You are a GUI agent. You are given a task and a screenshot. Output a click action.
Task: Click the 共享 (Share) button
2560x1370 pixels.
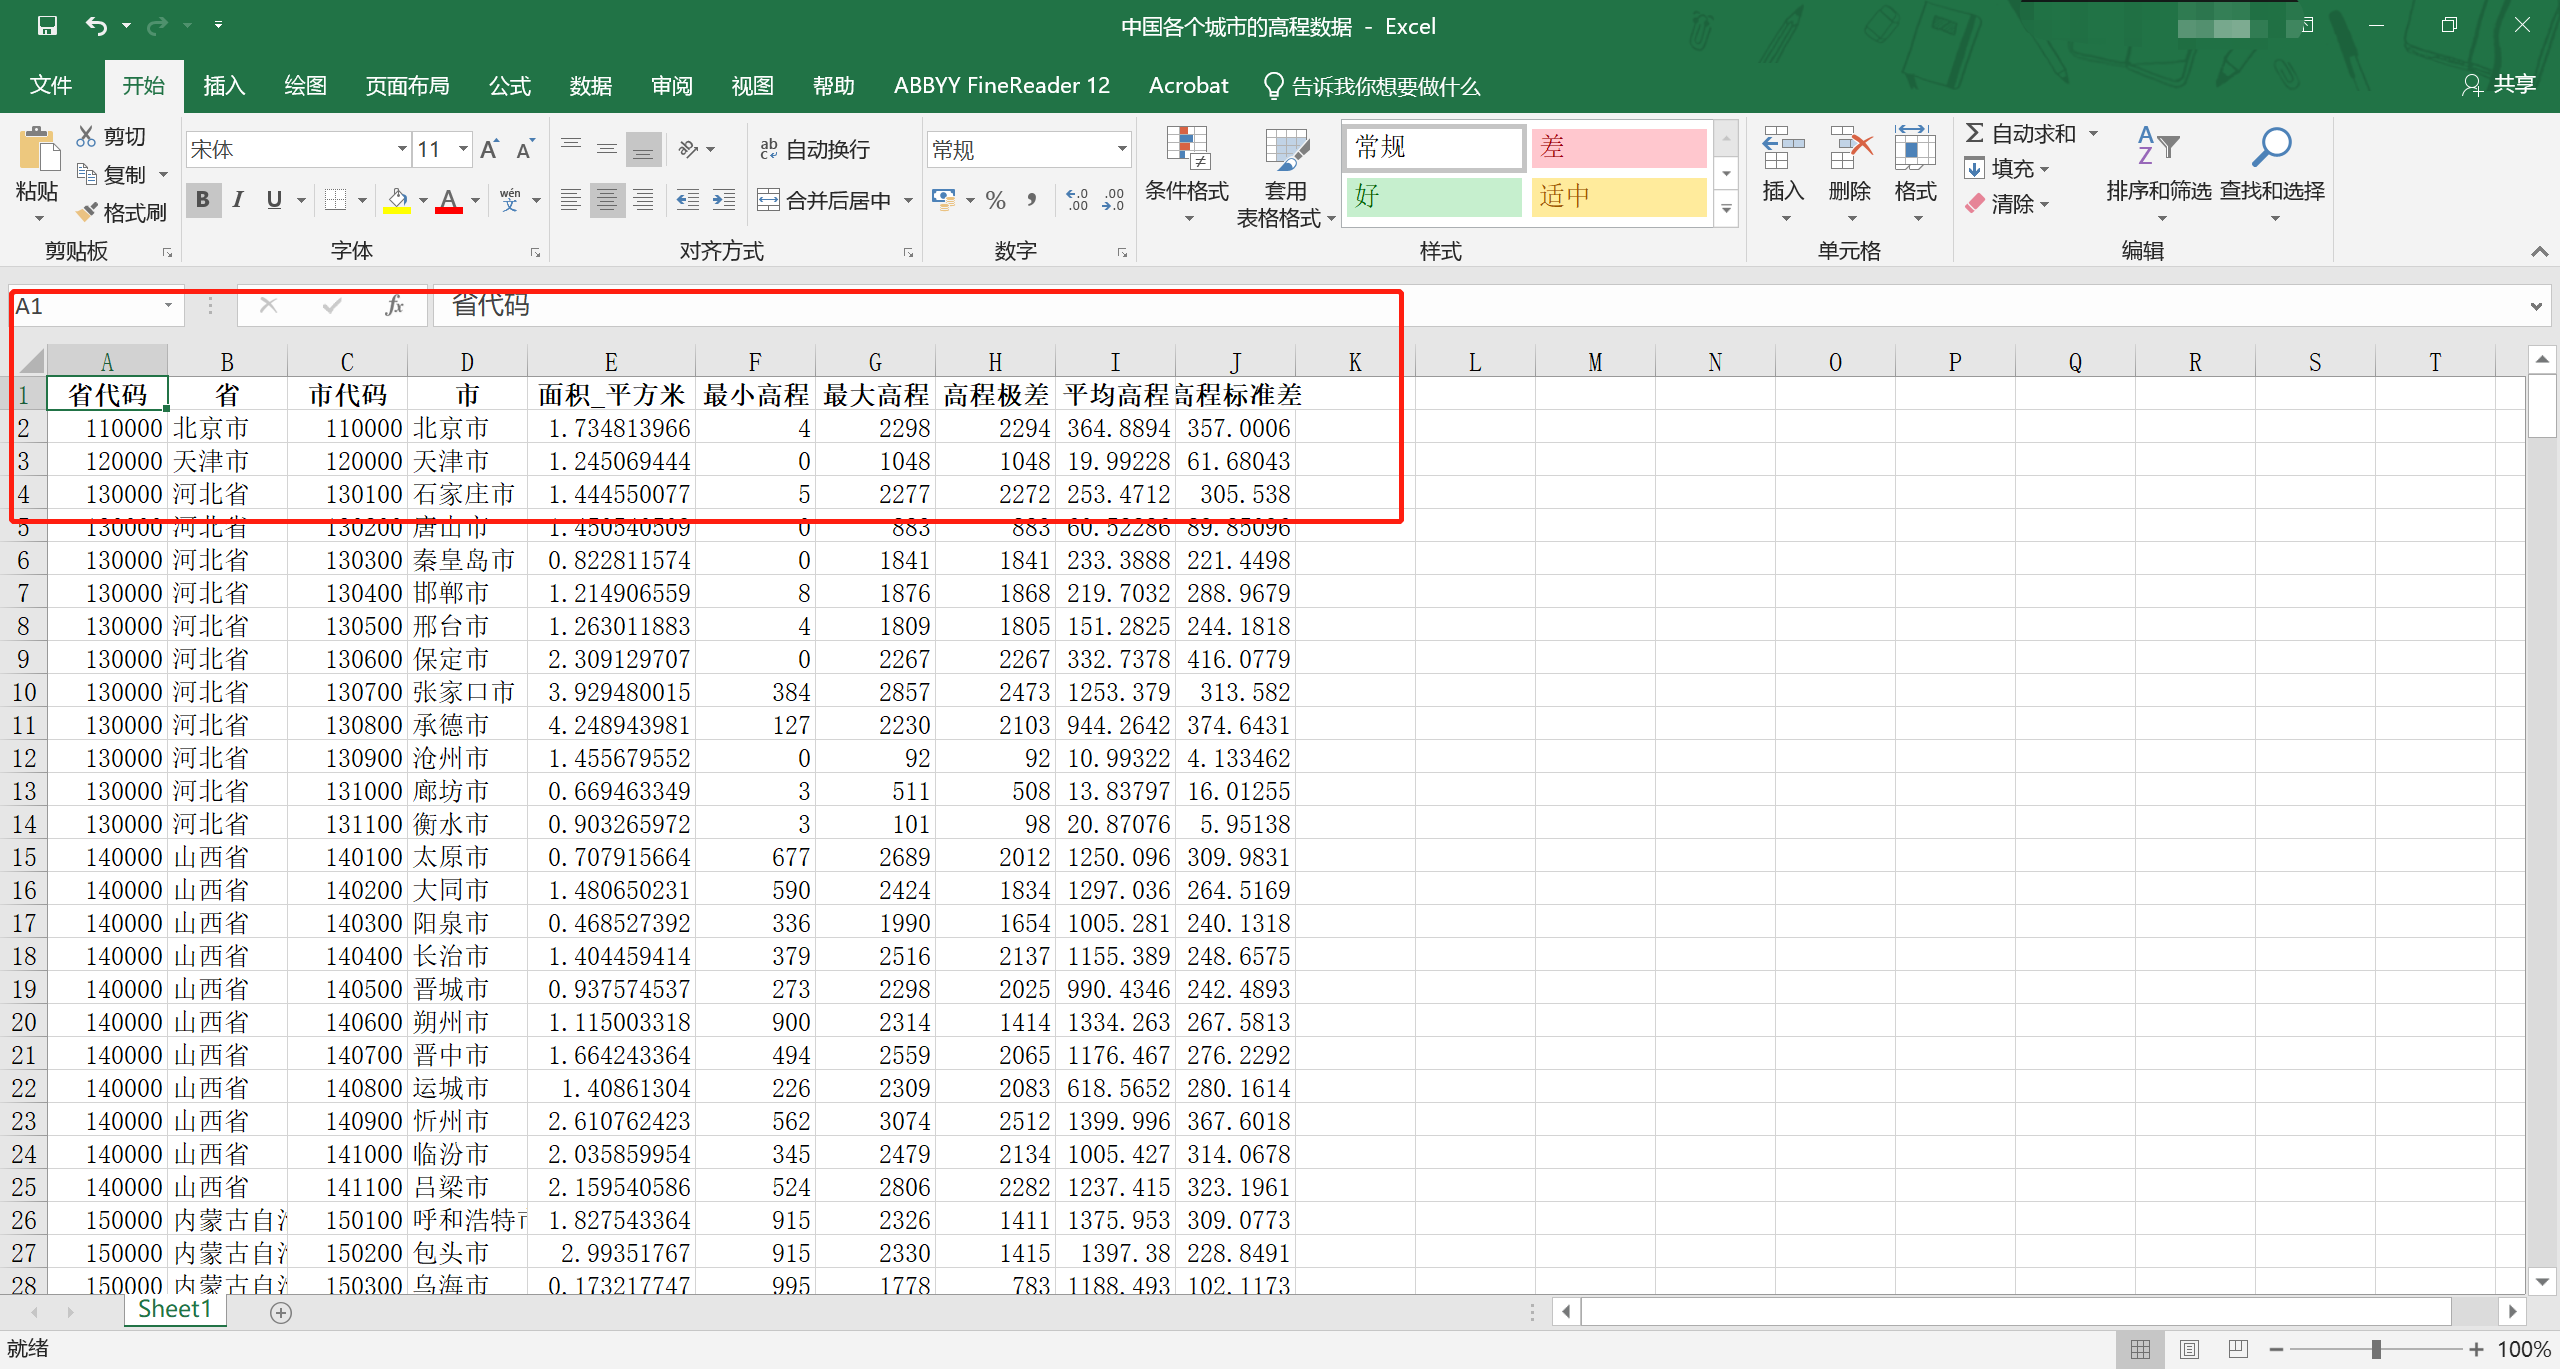pos(2500,85)
